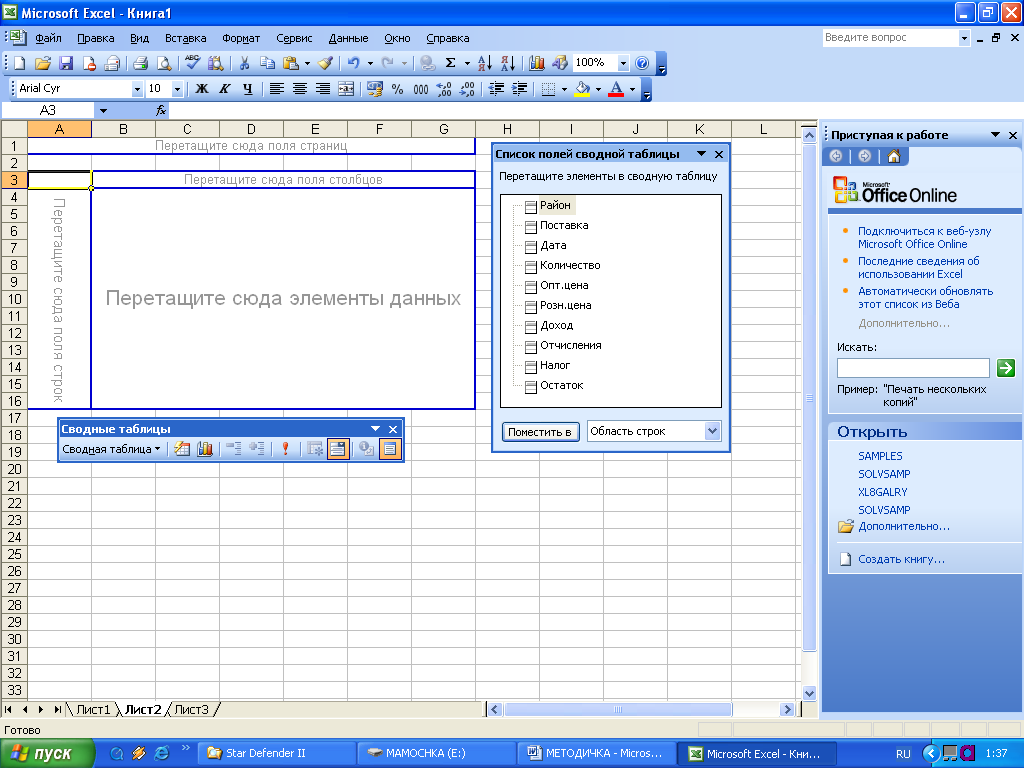Toggle center alignment
The height and width of the screenshot is (768, 1024).
tap(300, 89)
